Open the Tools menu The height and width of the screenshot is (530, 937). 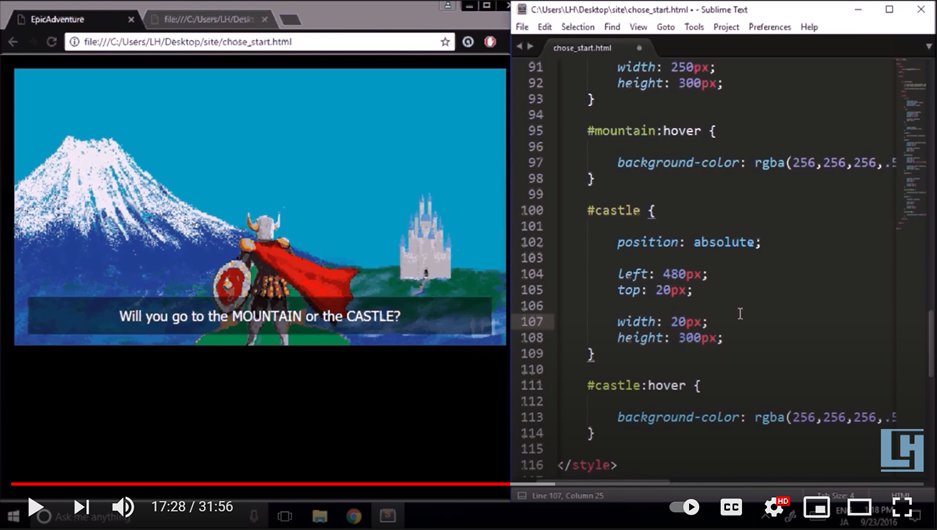pyautogui.click(x=694, y=27)
